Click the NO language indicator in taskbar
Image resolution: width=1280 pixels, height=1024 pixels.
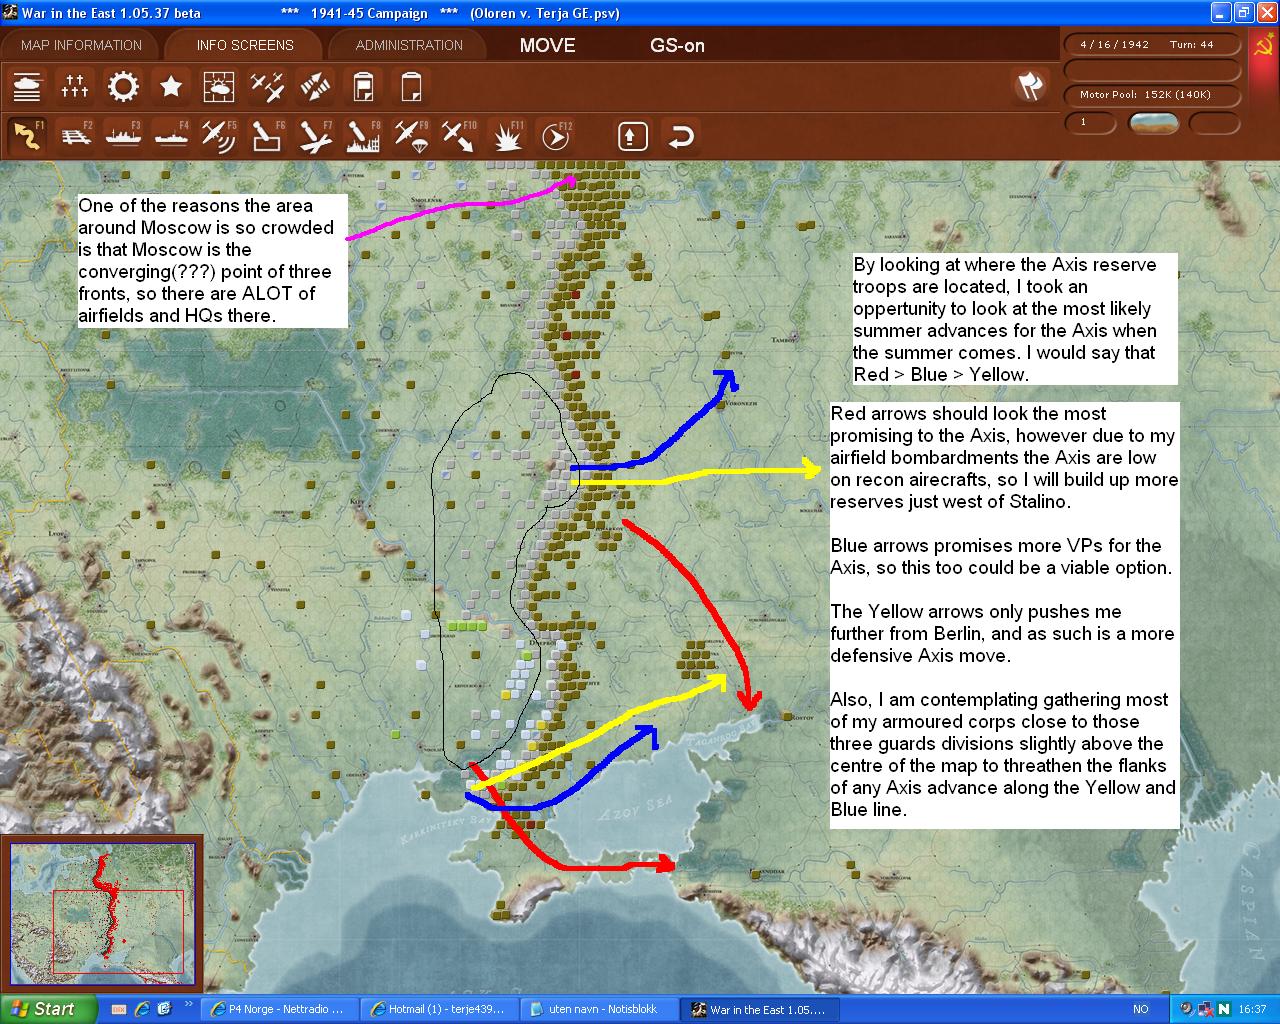[1140, 1009]
